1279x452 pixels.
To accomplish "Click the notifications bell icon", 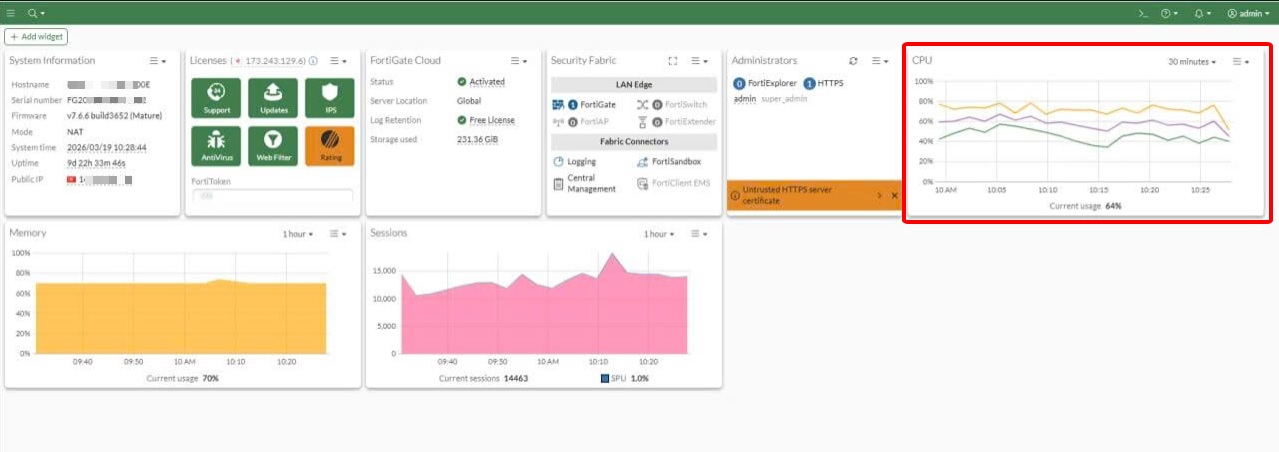I will (1201, 13).
